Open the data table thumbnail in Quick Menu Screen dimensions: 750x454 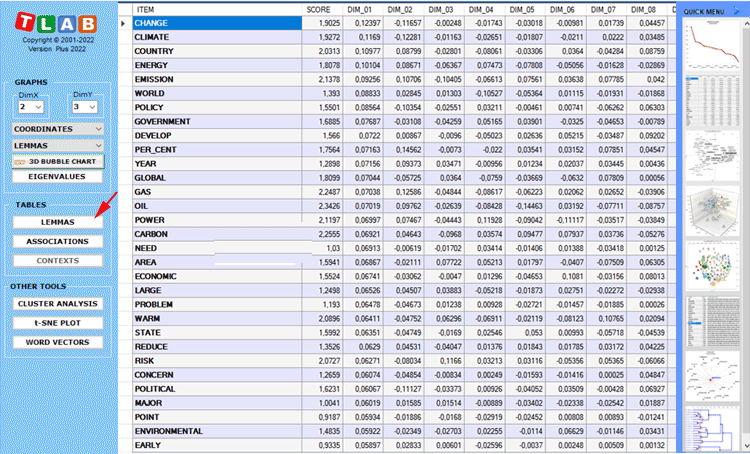(712, 100)
